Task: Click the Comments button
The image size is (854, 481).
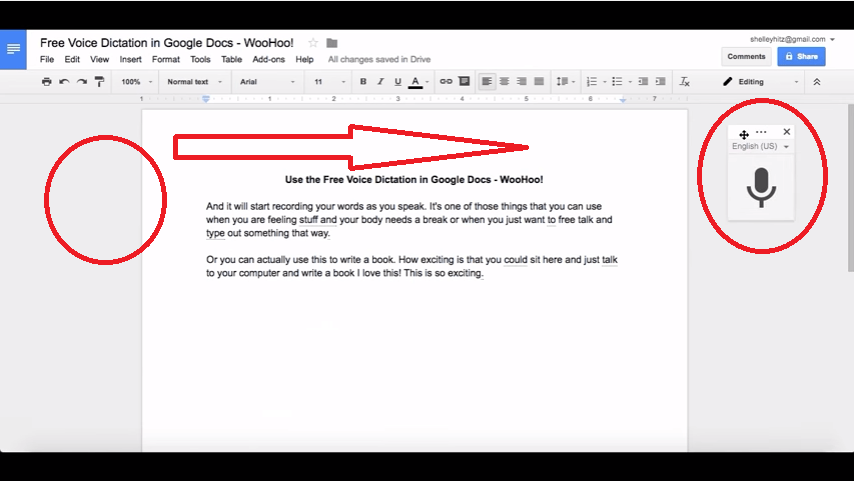Action: coord(746,57)
